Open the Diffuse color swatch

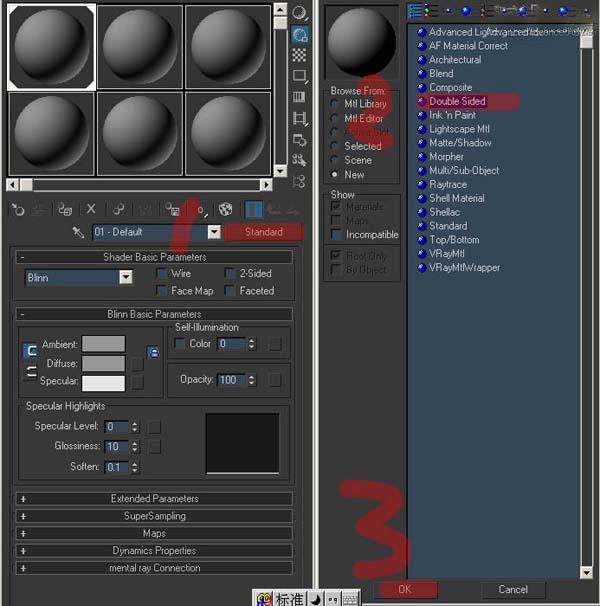[104, 364]
